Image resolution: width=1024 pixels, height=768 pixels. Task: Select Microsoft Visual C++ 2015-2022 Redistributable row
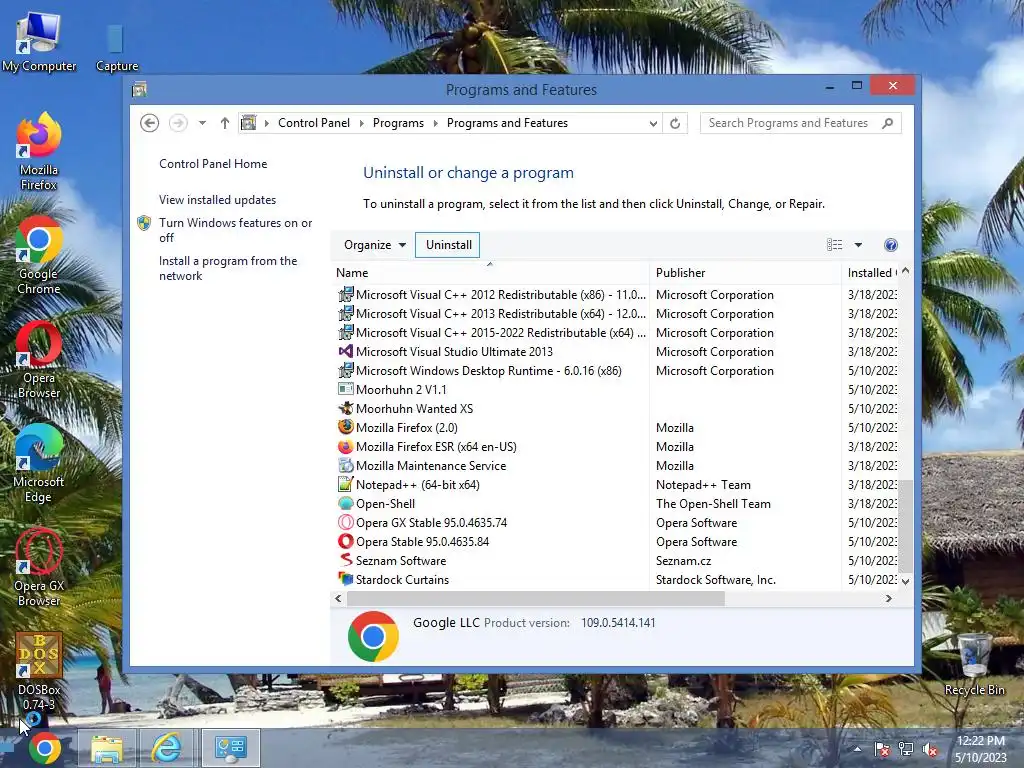point(616,332)
